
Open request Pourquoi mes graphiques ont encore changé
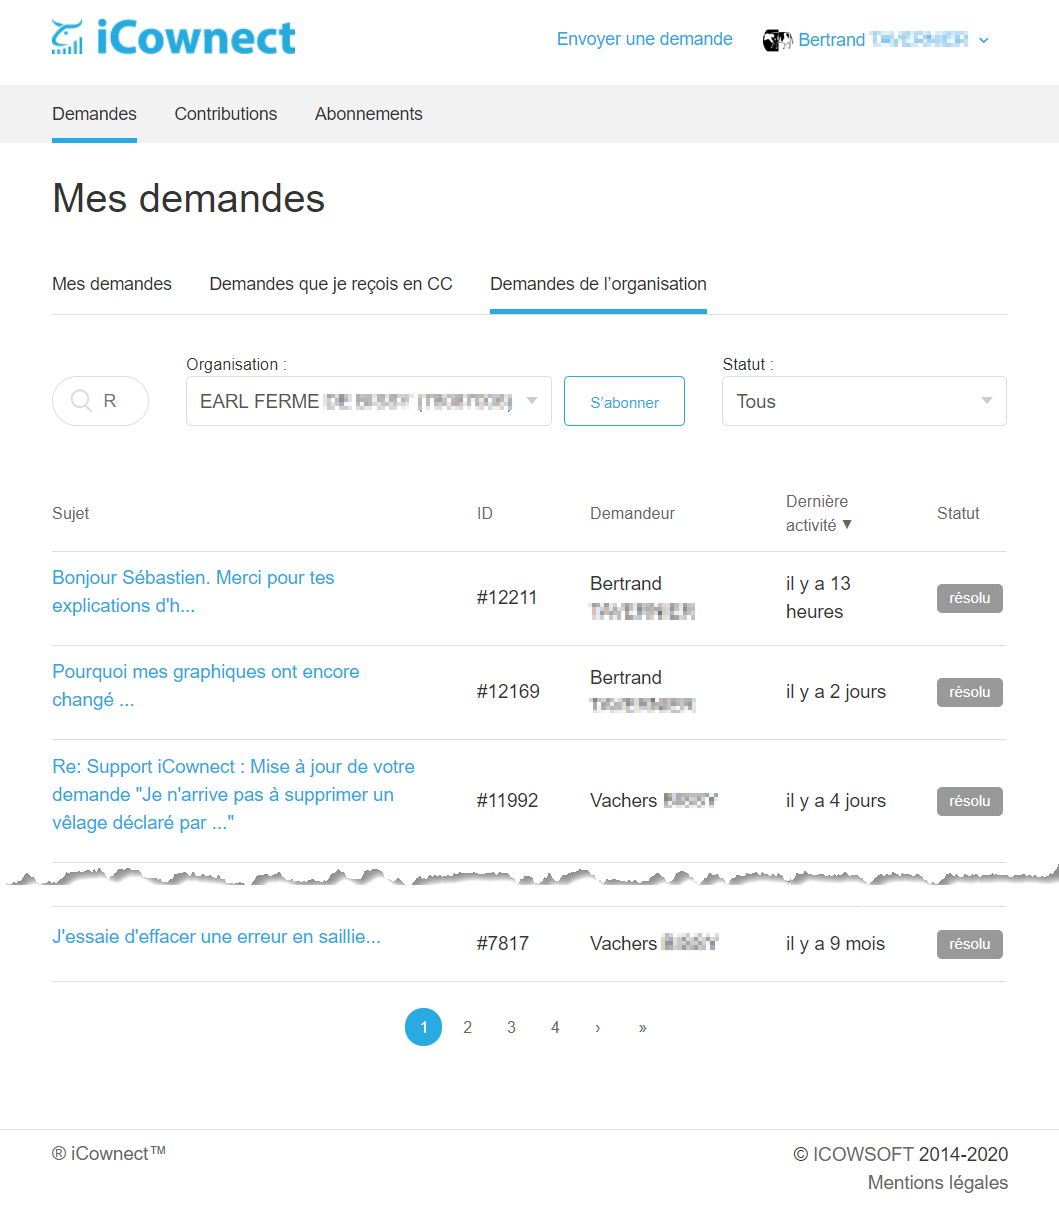(x=206, y=685)
